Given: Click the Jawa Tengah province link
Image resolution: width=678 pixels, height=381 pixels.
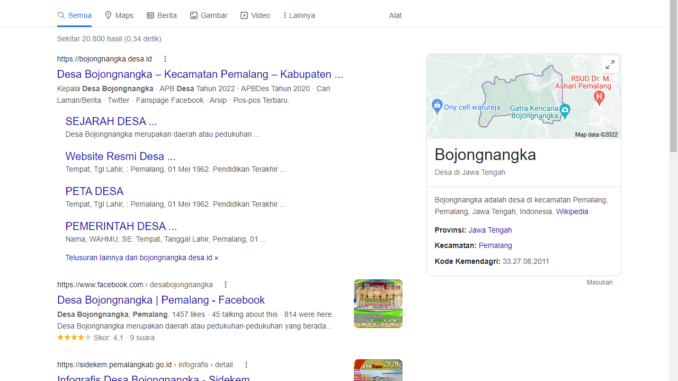Looking at the screenshot, I should 490,230.
